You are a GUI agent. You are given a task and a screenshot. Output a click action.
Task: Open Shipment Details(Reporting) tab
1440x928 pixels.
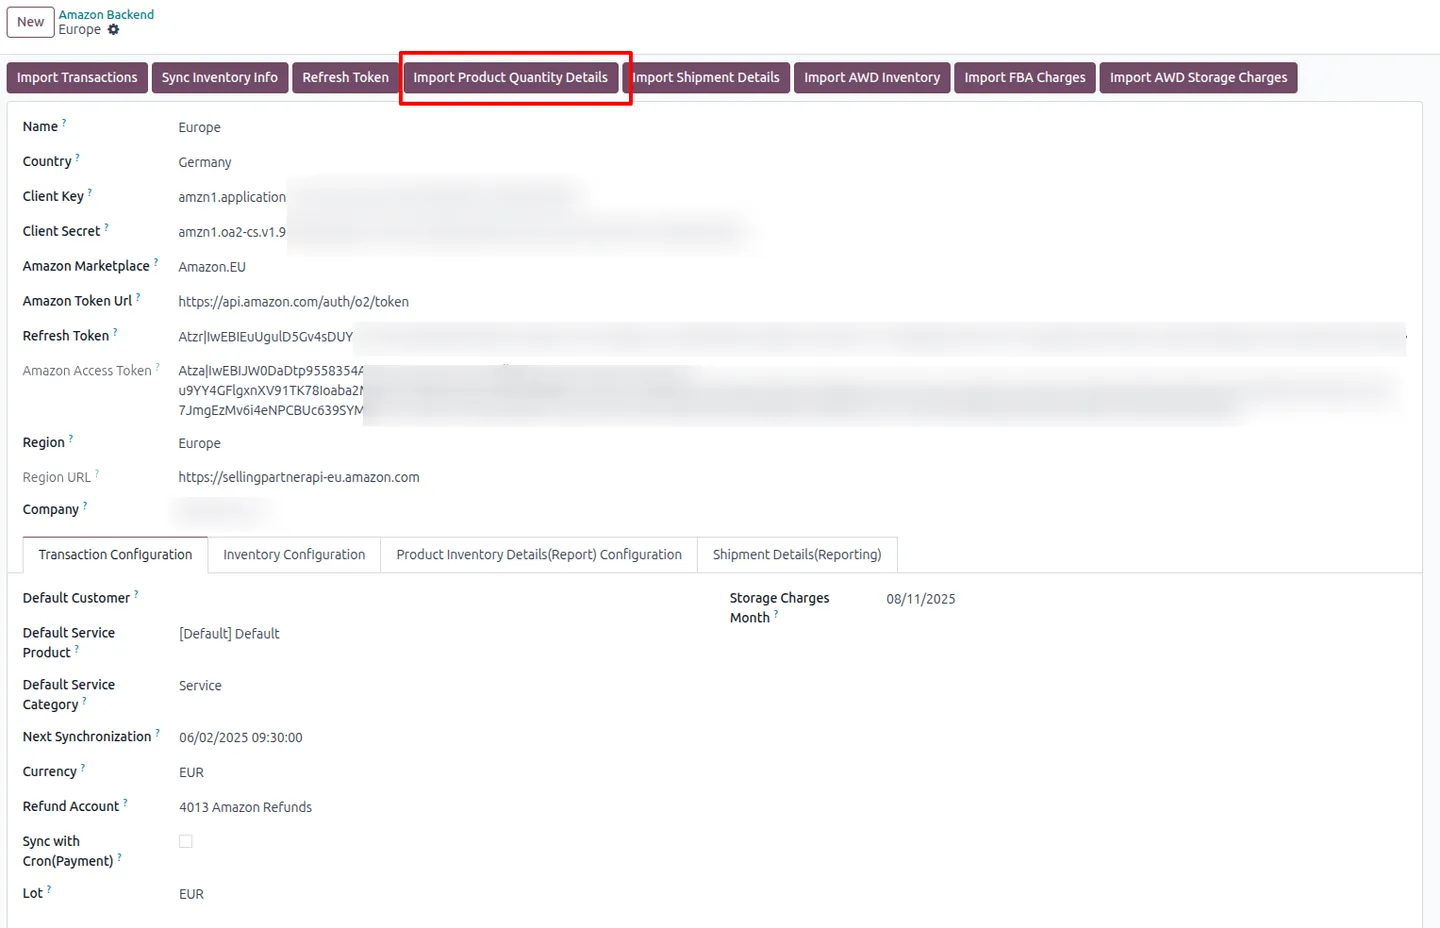pyautogui.click(x=797, y=555)
